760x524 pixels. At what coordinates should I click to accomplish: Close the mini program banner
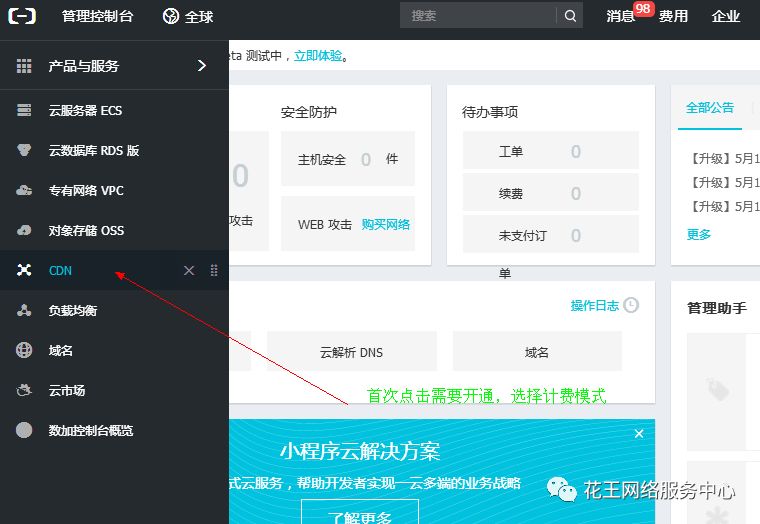coord(639,433)
